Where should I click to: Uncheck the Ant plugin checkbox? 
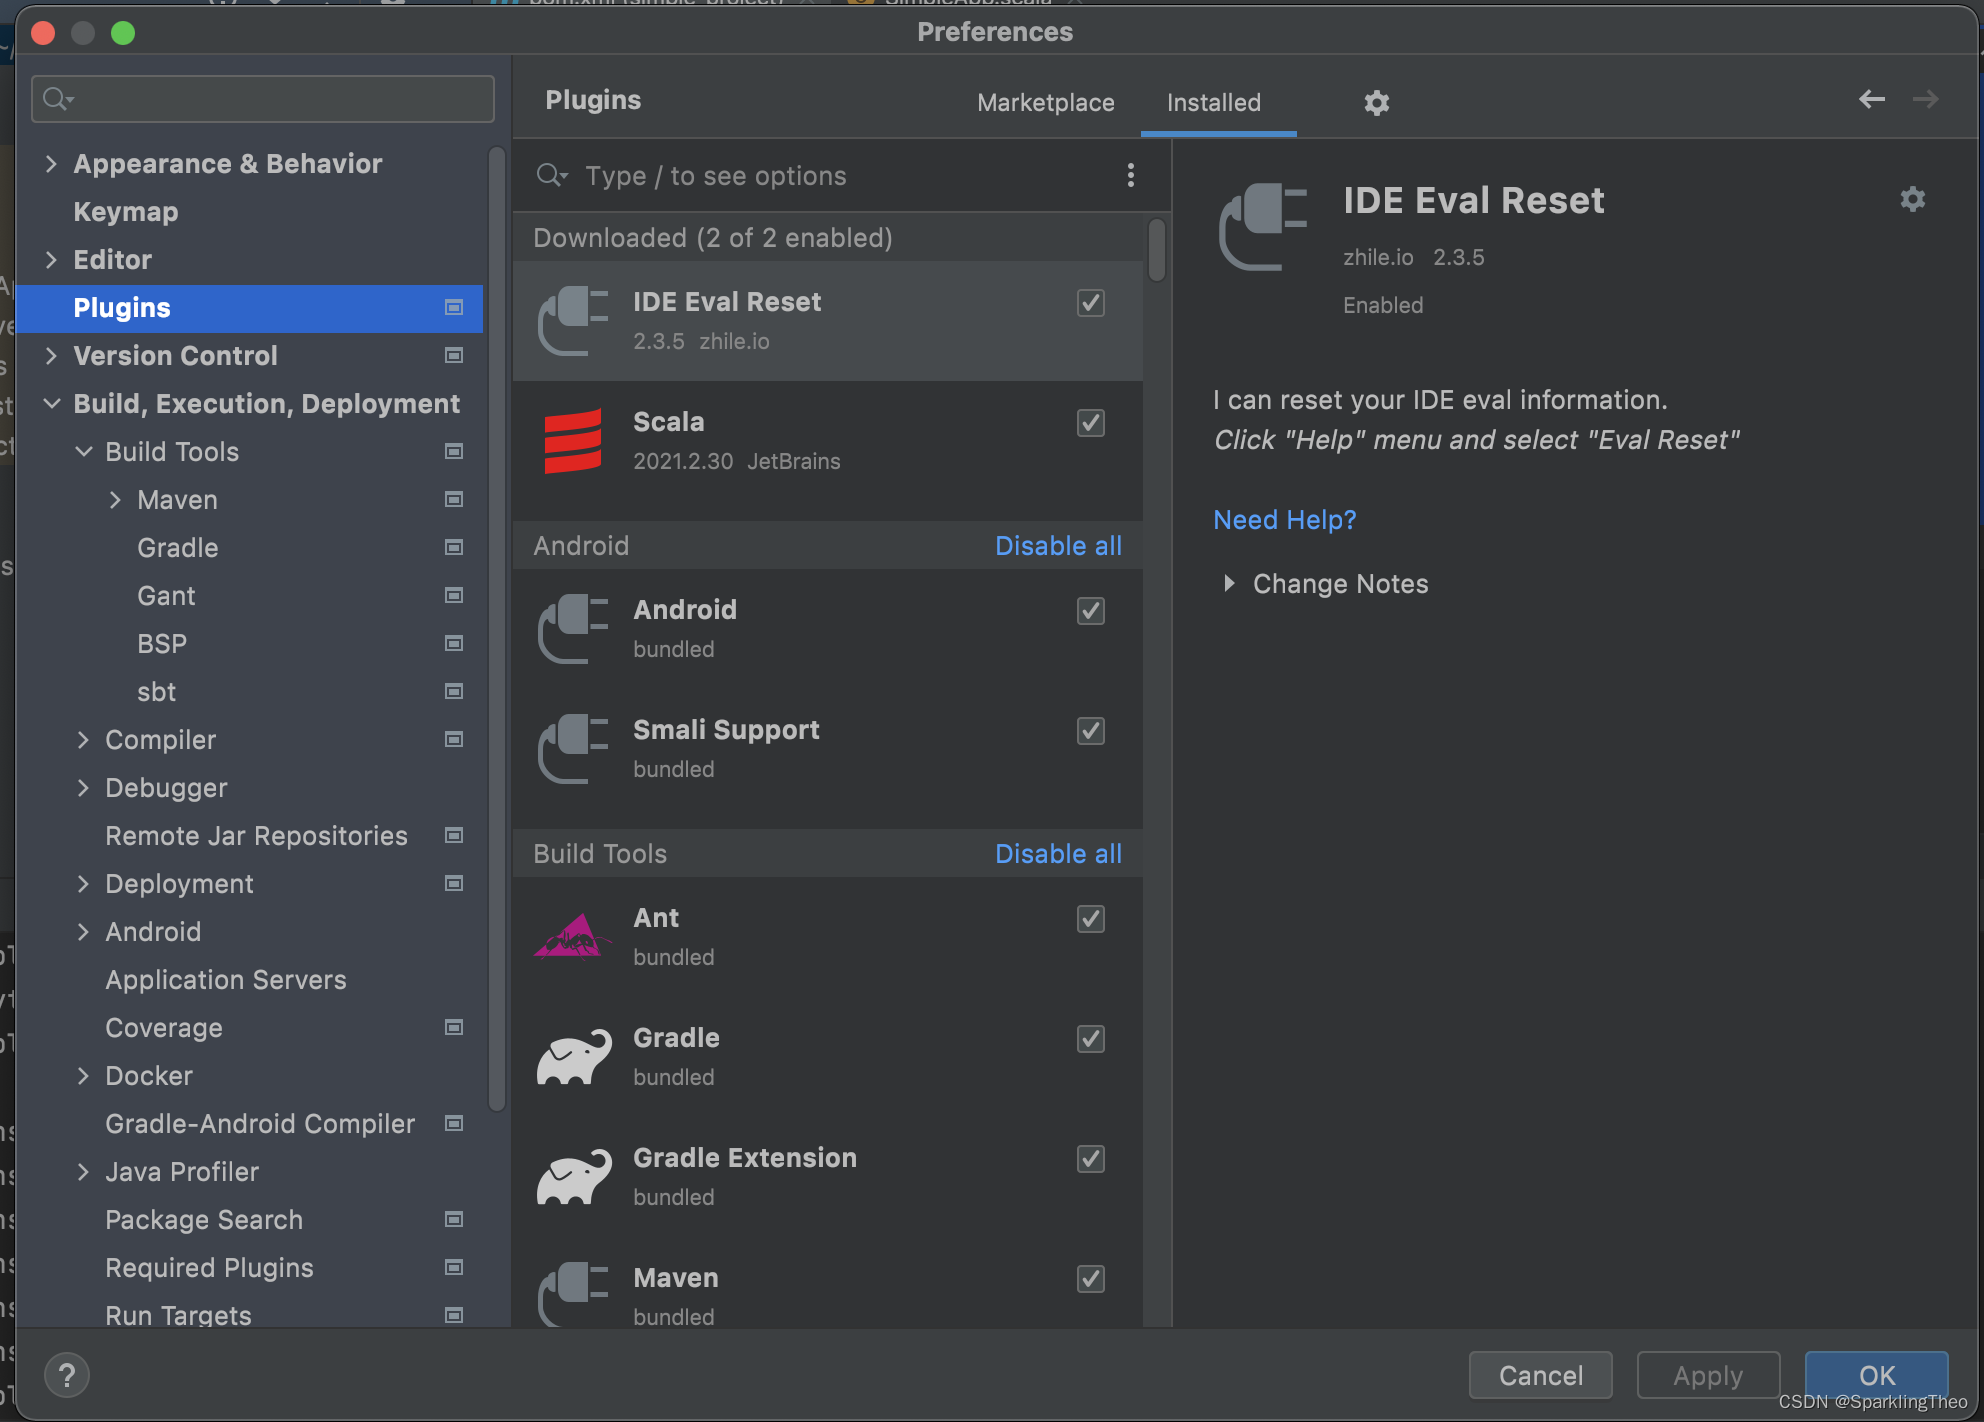(1090, 919)
